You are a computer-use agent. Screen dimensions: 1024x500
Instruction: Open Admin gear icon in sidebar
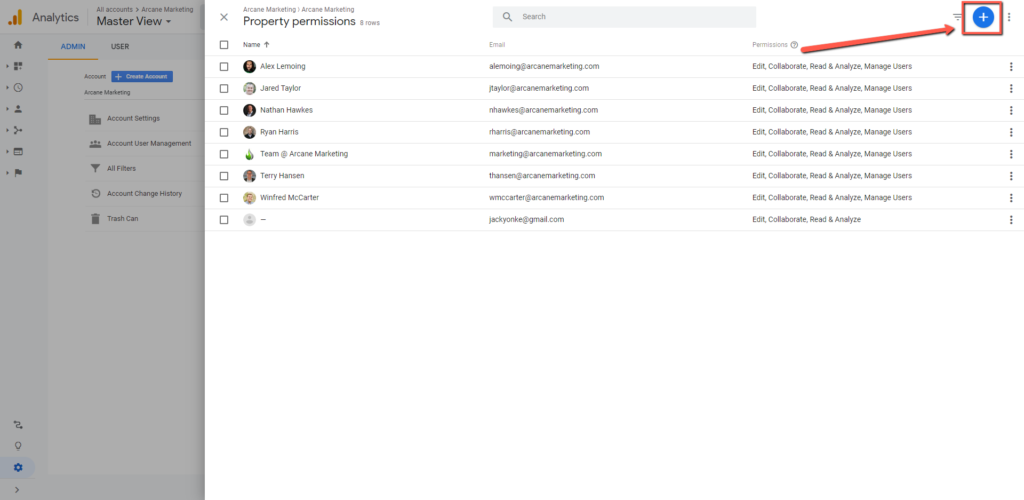click(x=18, y=467)
